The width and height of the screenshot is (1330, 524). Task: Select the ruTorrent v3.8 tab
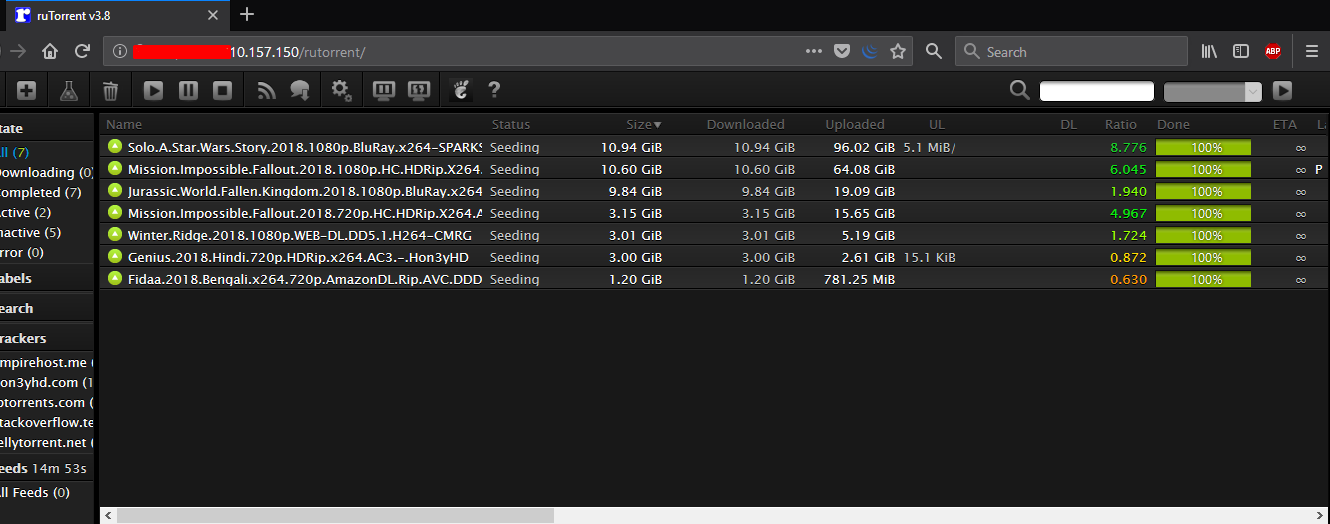click(116, 15)
